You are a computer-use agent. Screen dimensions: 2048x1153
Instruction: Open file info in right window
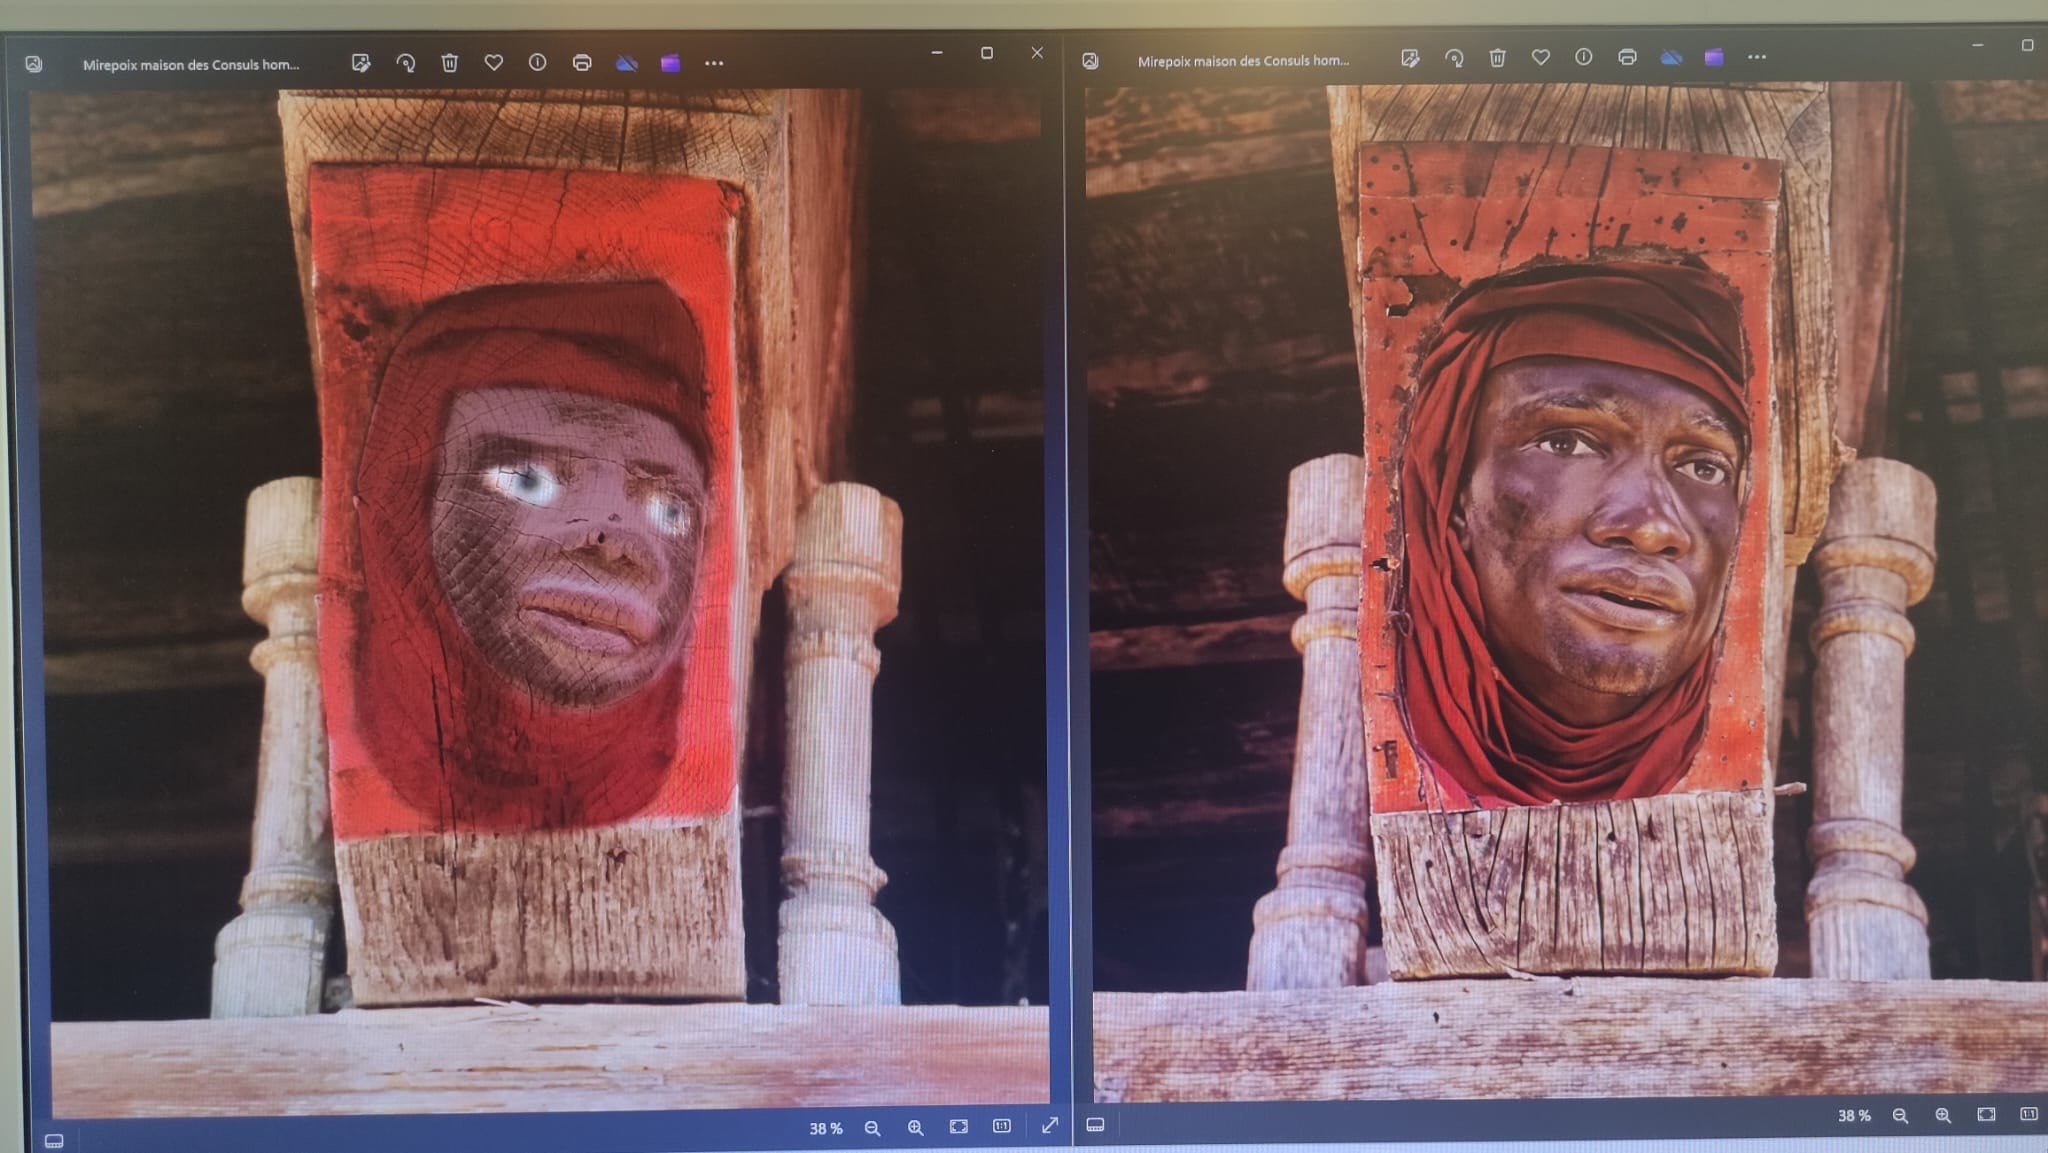(x=1583, y=57)
